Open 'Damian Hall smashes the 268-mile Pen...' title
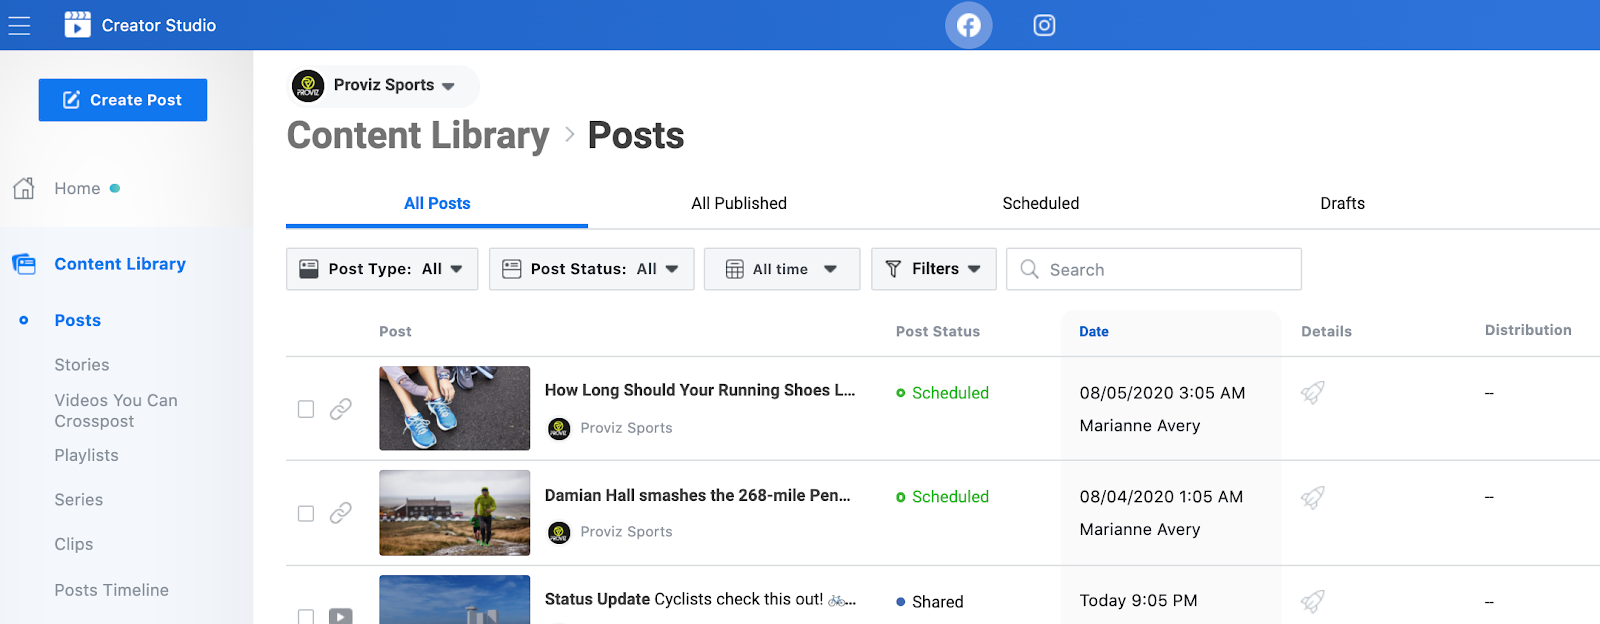Screen dimensions: 1600x624 click(698, 496)
